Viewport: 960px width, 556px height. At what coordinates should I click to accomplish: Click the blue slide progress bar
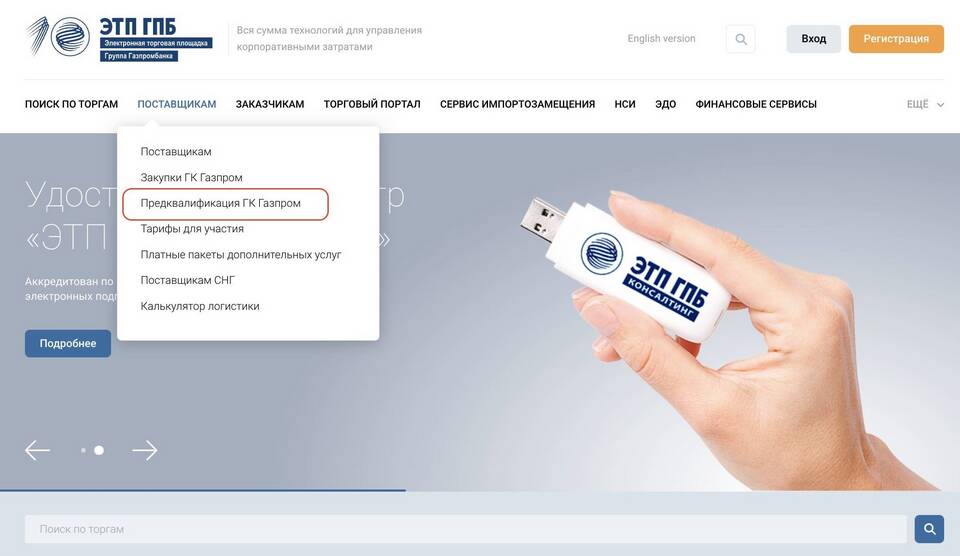pyautogui.click(x=203, y=490)
